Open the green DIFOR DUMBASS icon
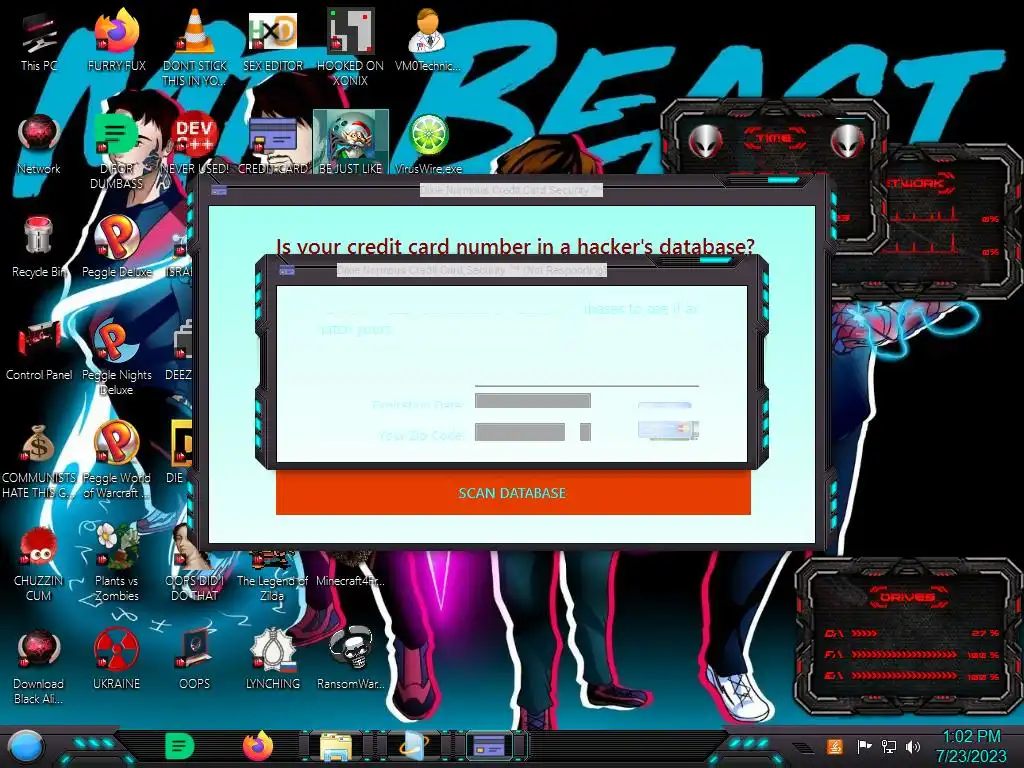 click(116, 152)
